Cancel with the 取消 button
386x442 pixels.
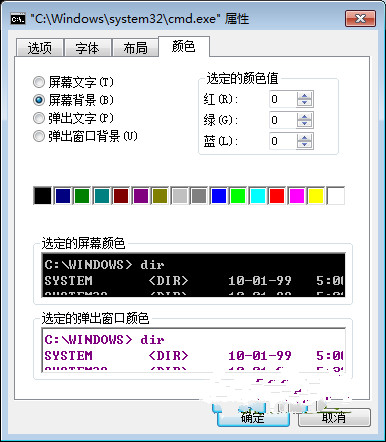pyautogui.click(x=334, y=417)
